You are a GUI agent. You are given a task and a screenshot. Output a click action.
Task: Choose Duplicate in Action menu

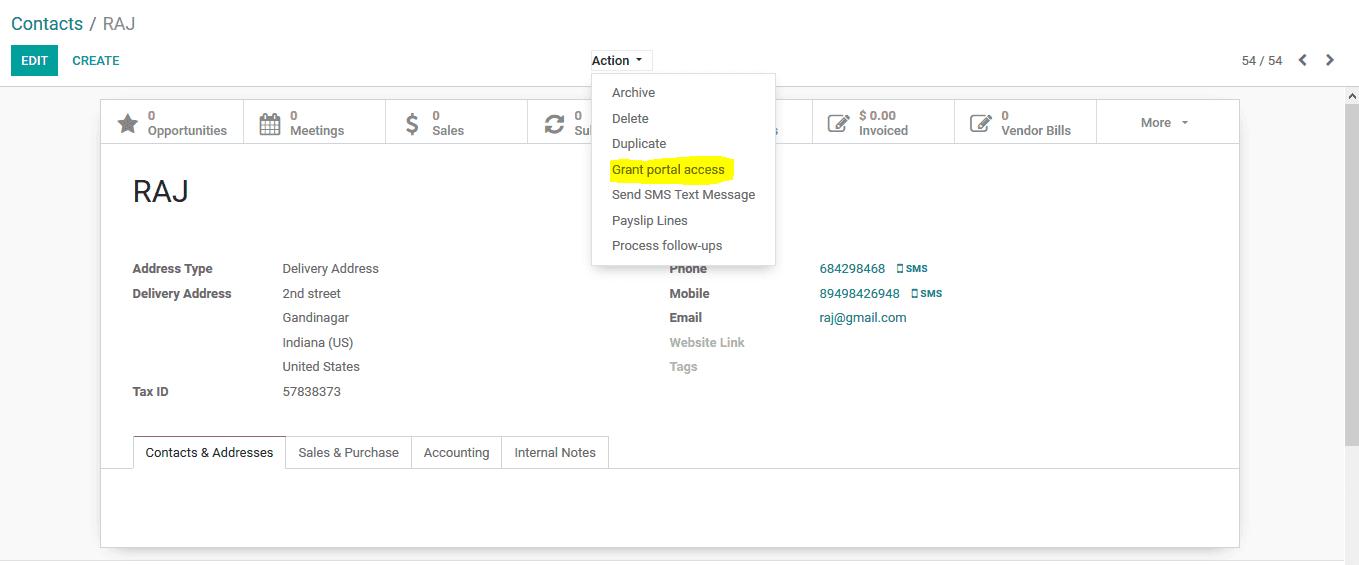(x=639, y=144)
